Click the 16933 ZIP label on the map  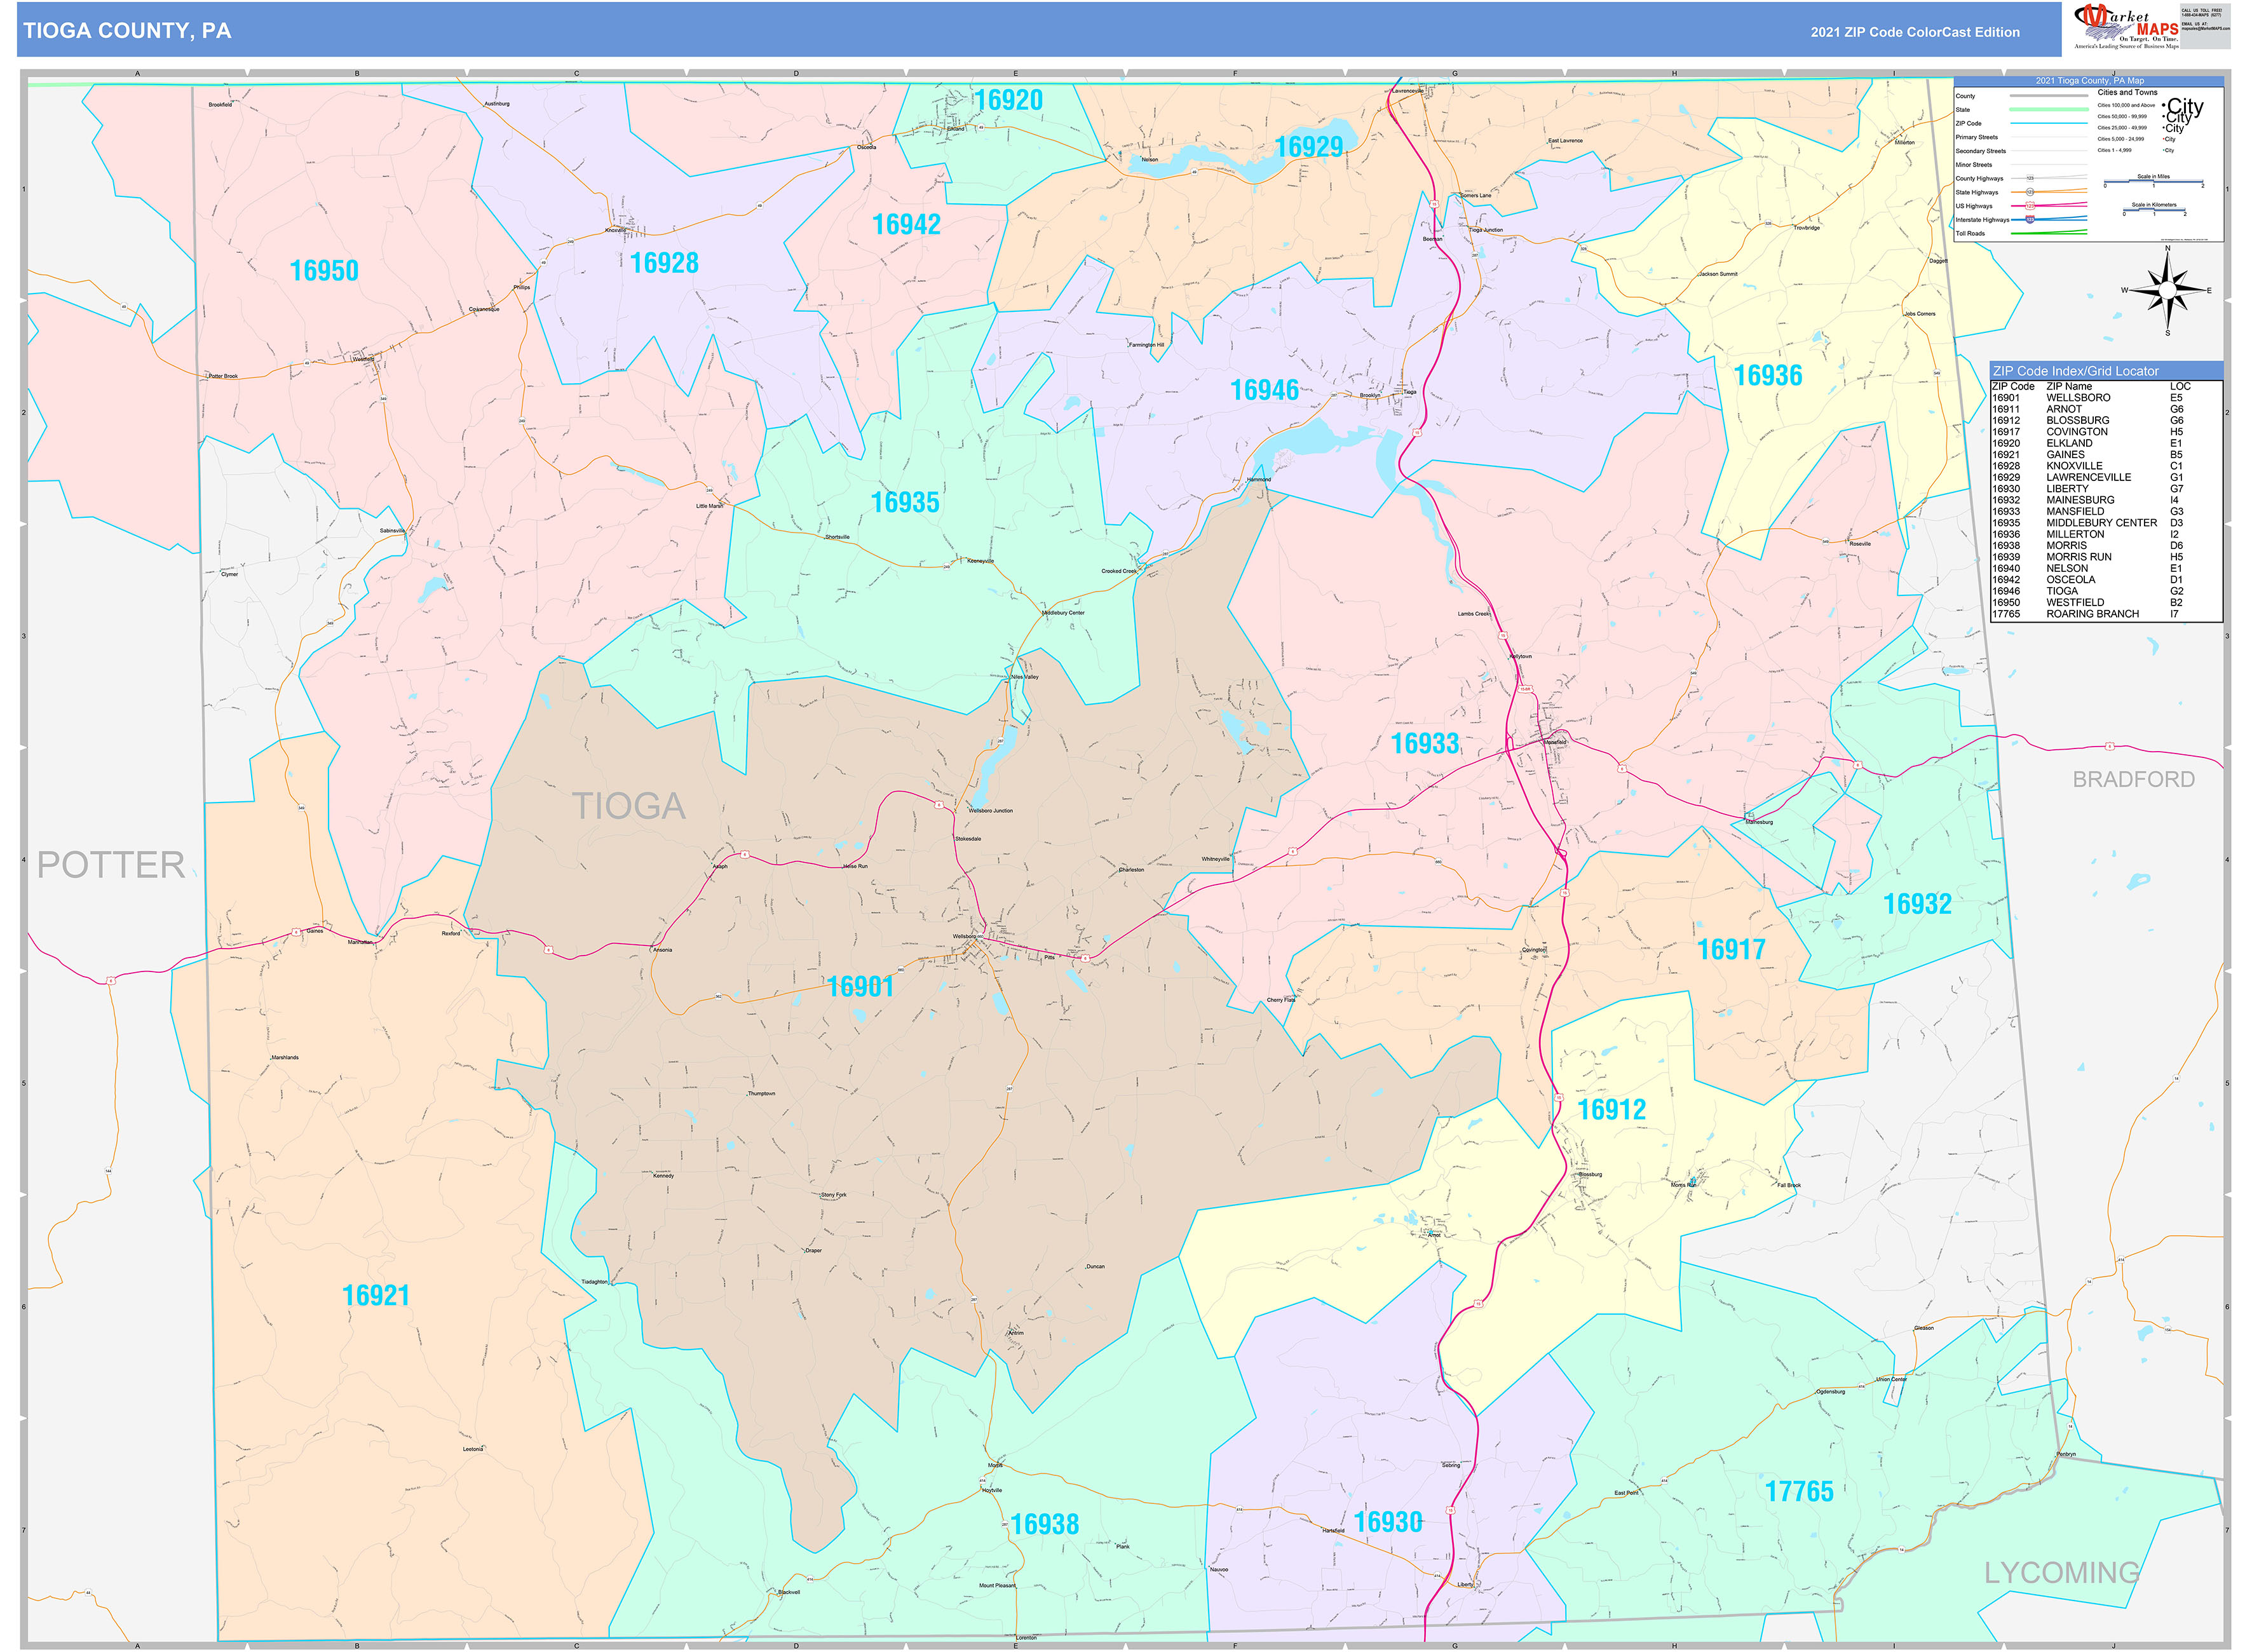click(x=1425, y=743)
